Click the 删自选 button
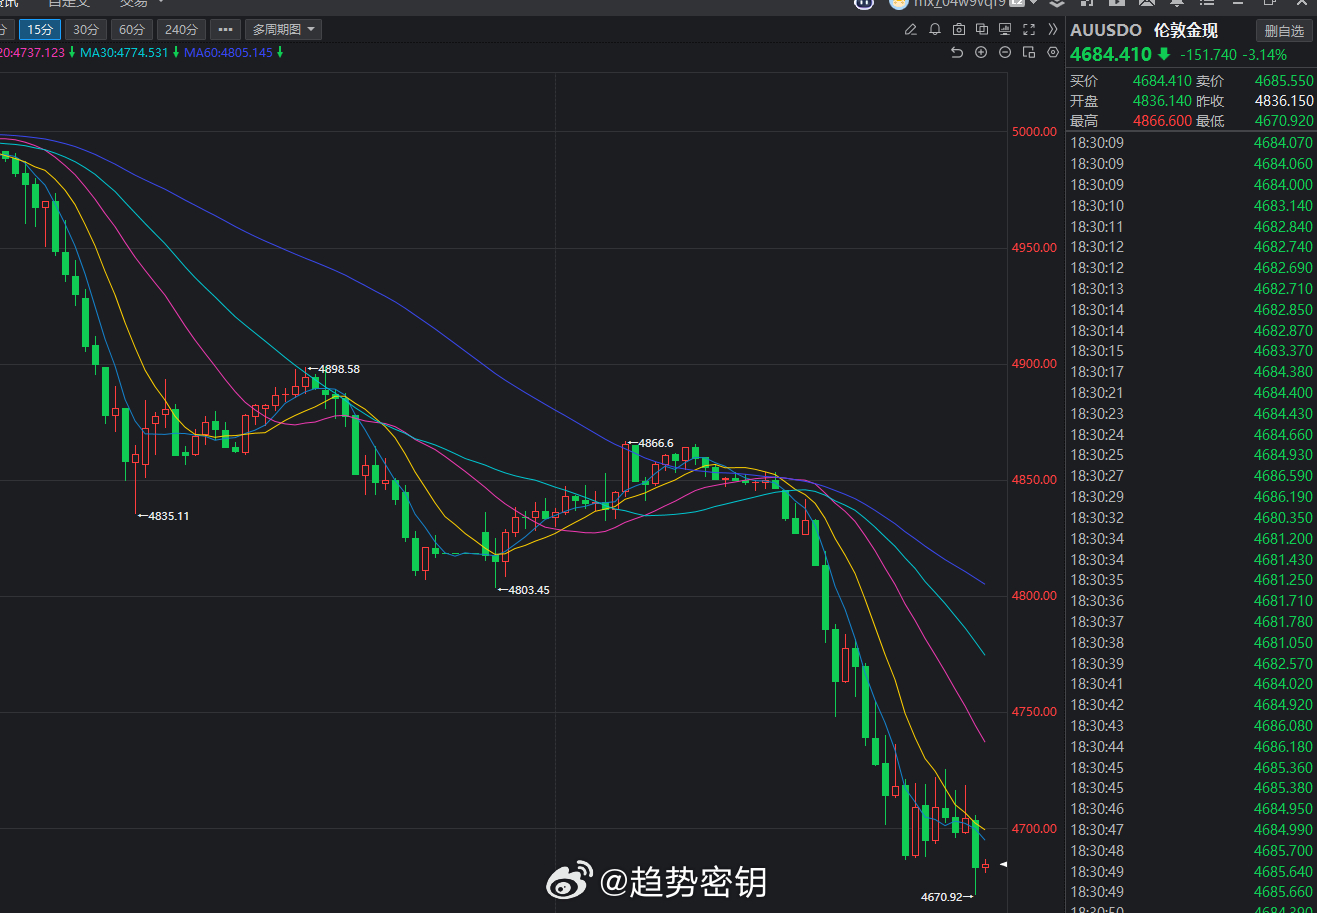The width and height of the screenshot is (1317, 913). pos(1284,31)
